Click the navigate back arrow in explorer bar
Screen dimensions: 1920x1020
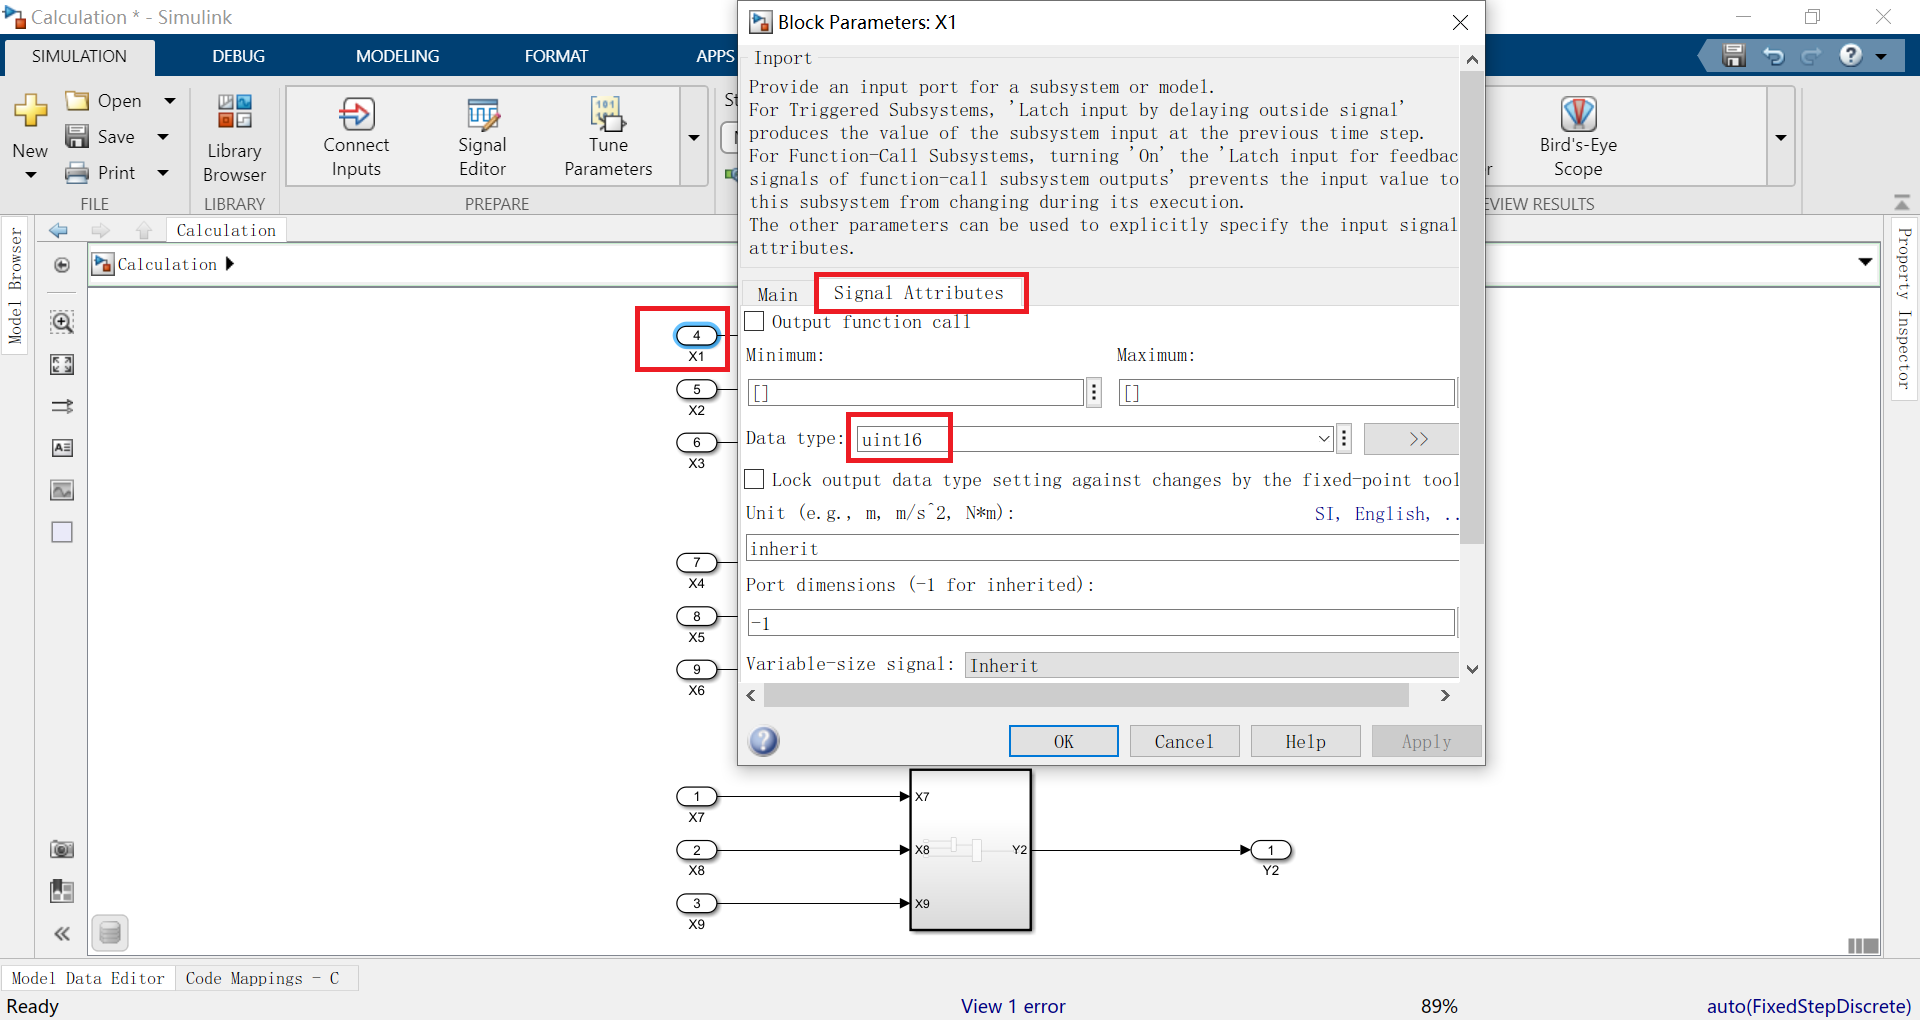pyautogui.click(x=59, y=231)
